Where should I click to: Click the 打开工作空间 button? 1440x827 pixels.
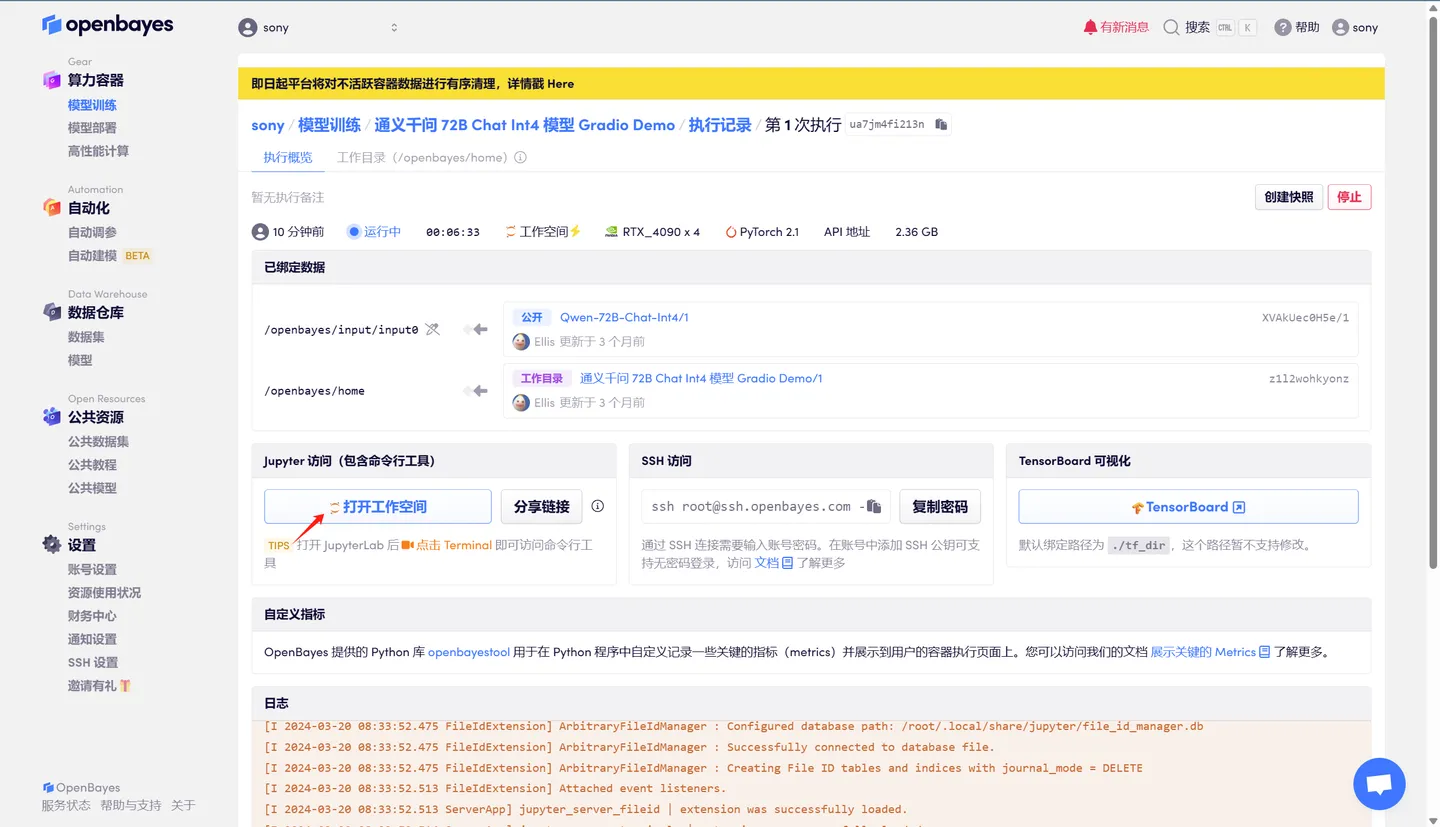click(x=378, y=507)
